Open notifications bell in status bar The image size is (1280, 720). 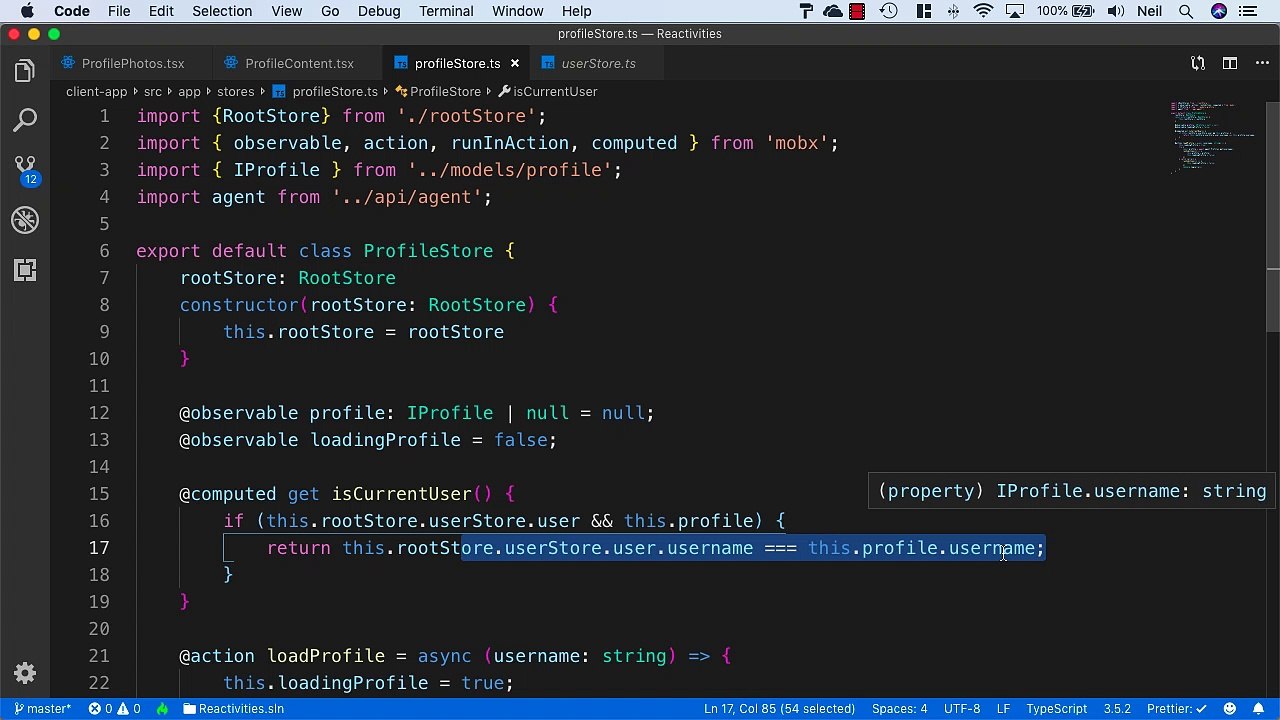point(1258,708)
